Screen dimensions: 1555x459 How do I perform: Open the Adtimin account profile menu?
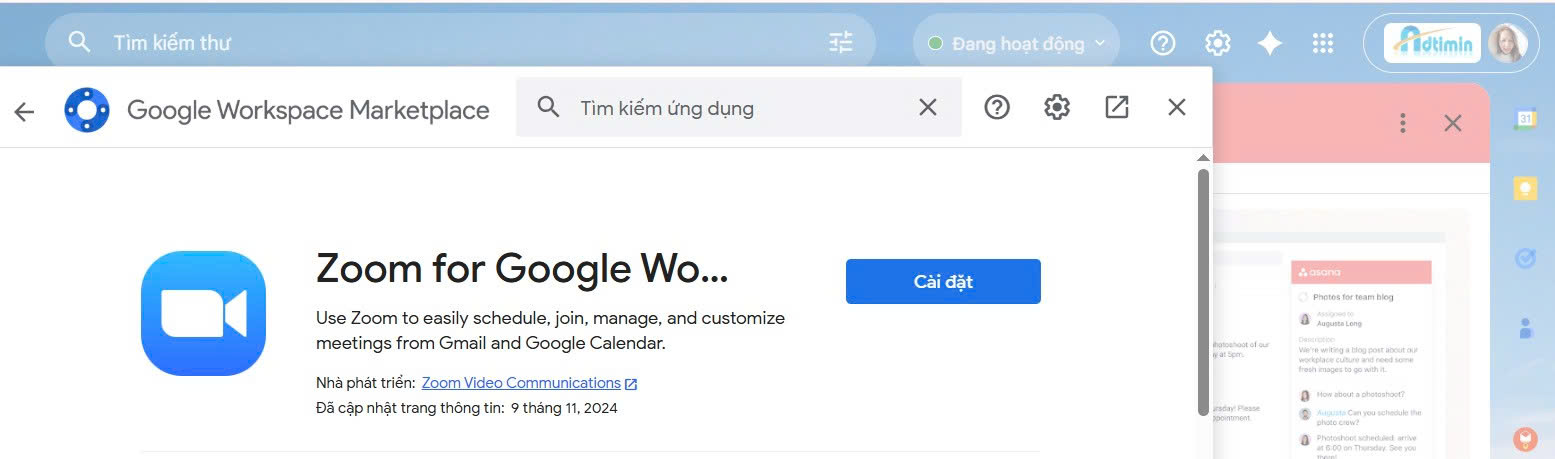pyautogui.click(x=1506, y=43)
